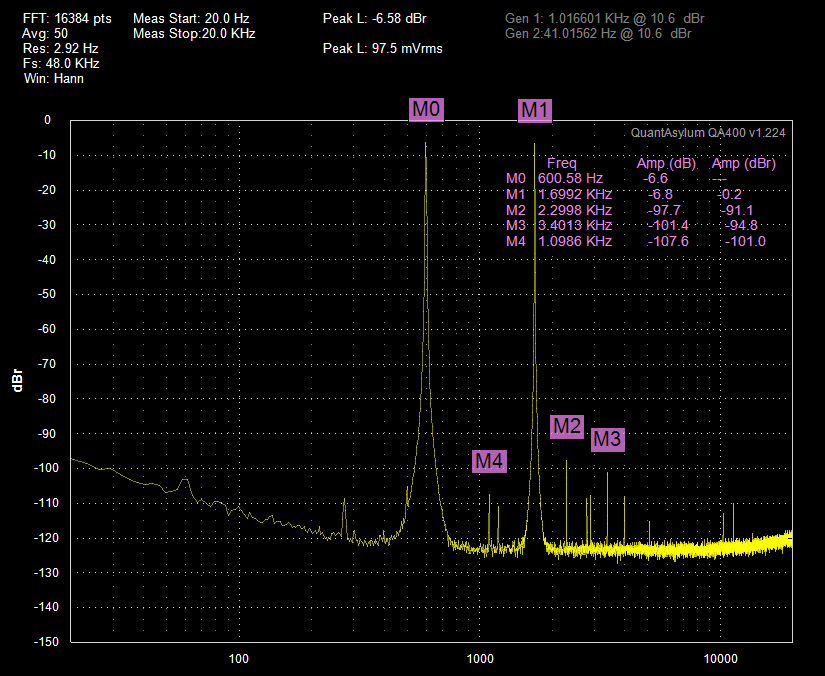Click the 'Avg: 50' readout
Screen dimensions: 825x676
point(45,34)
